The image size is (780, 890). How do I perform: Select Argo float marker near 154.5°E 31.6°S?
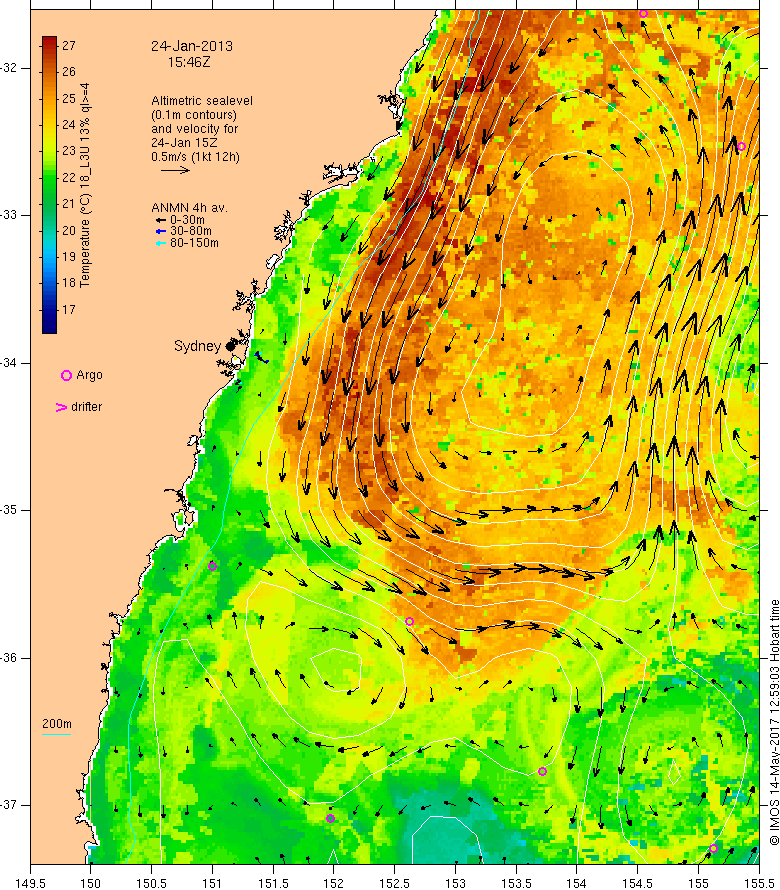[643, 14]
